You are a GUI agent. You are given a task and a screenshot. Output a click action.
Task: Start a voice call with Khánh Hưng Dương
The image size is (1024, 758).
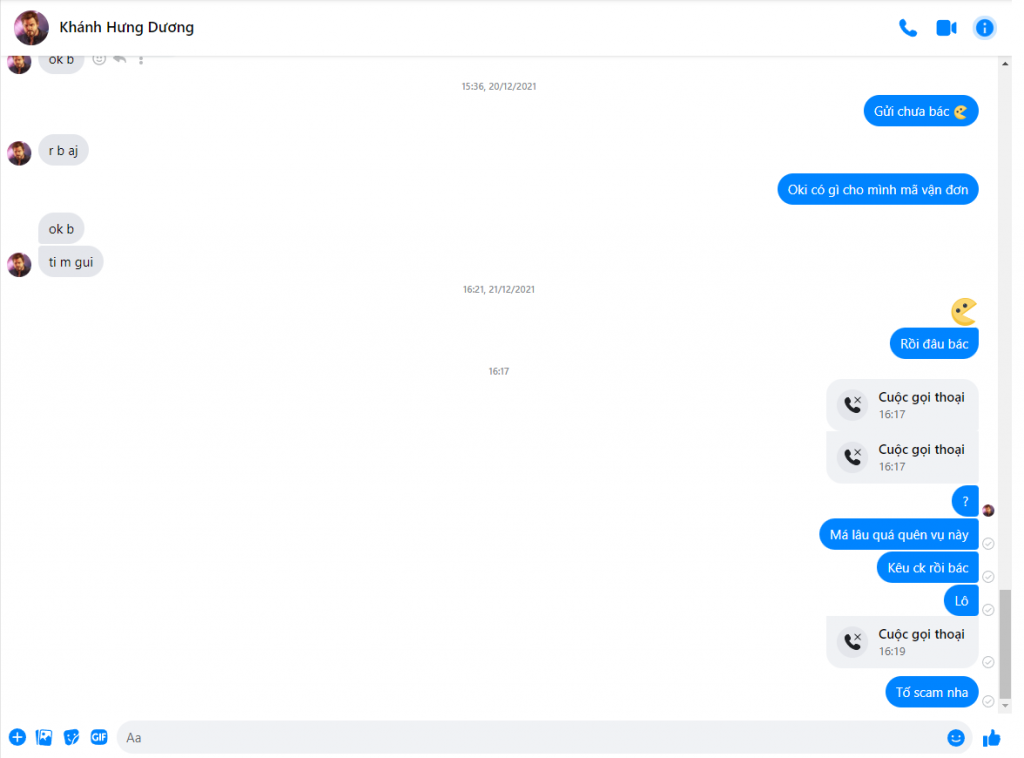click(x=908, y=28)
